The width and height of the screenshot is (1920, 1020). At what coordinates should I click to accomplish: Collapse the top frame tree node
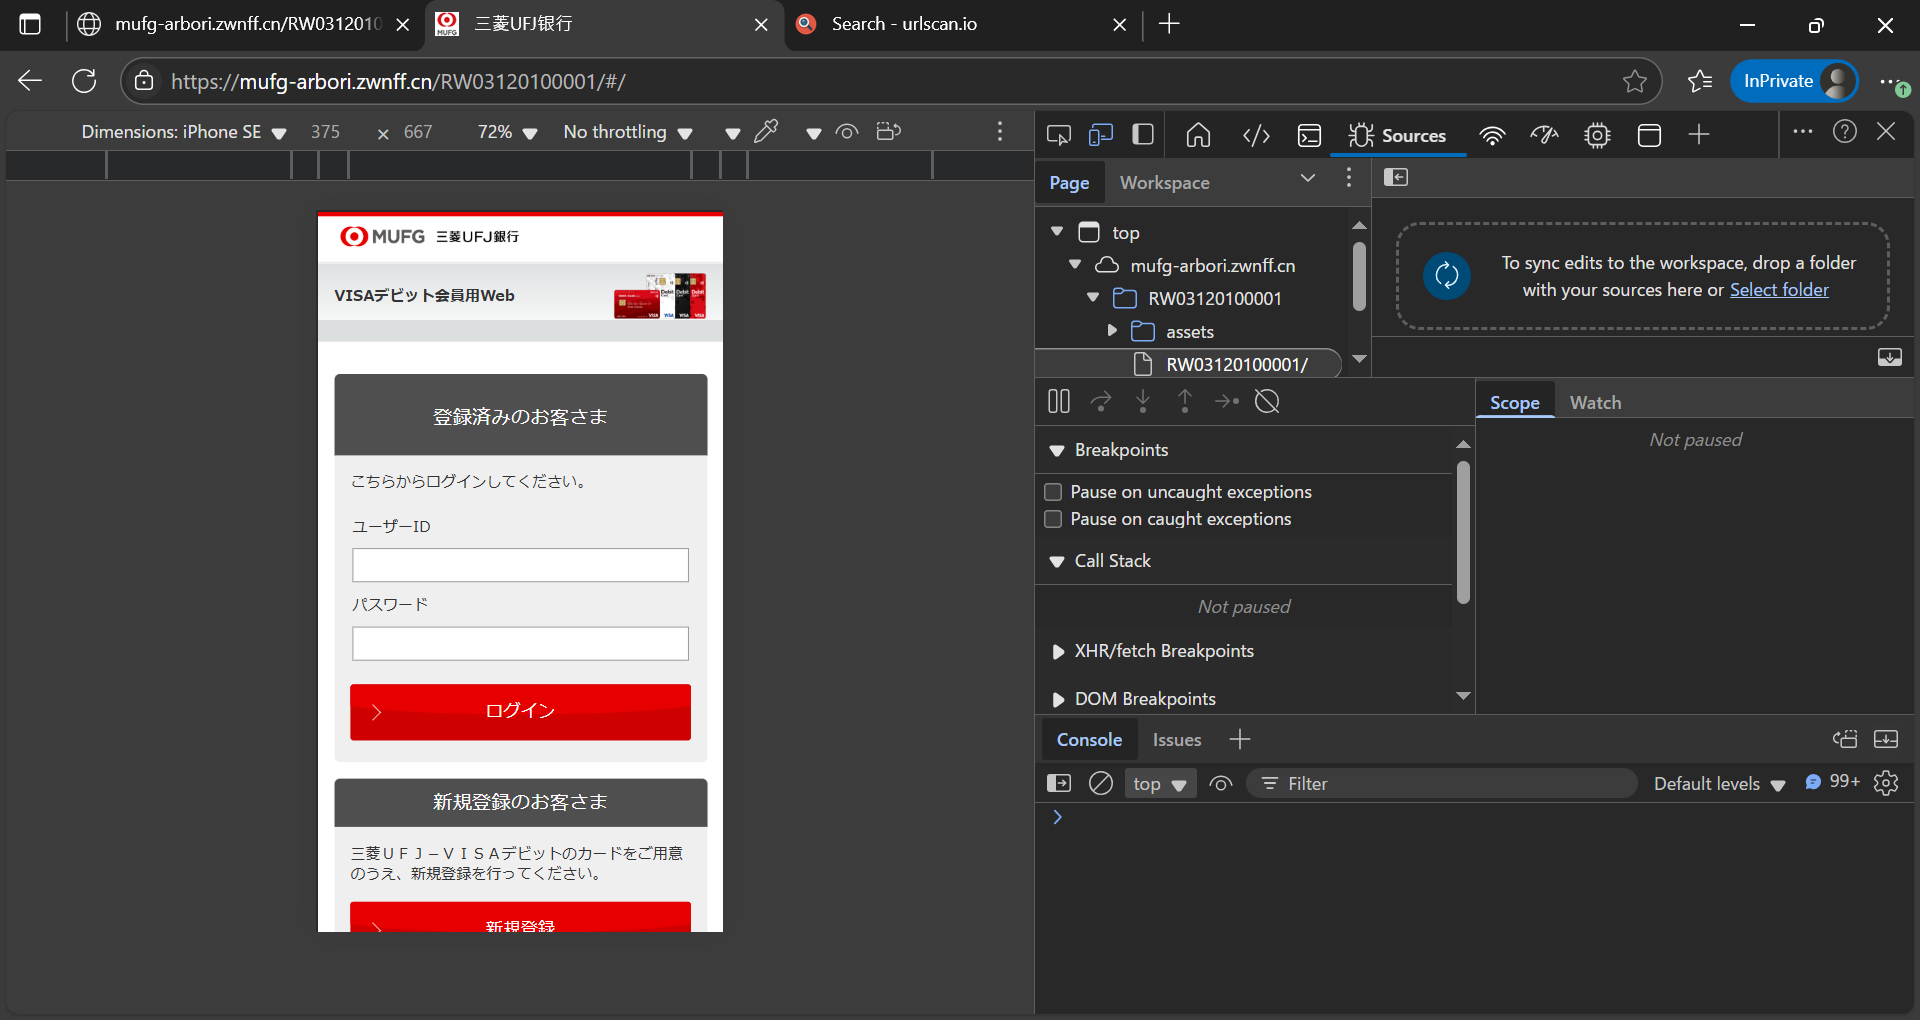(x=1057, y=231)
